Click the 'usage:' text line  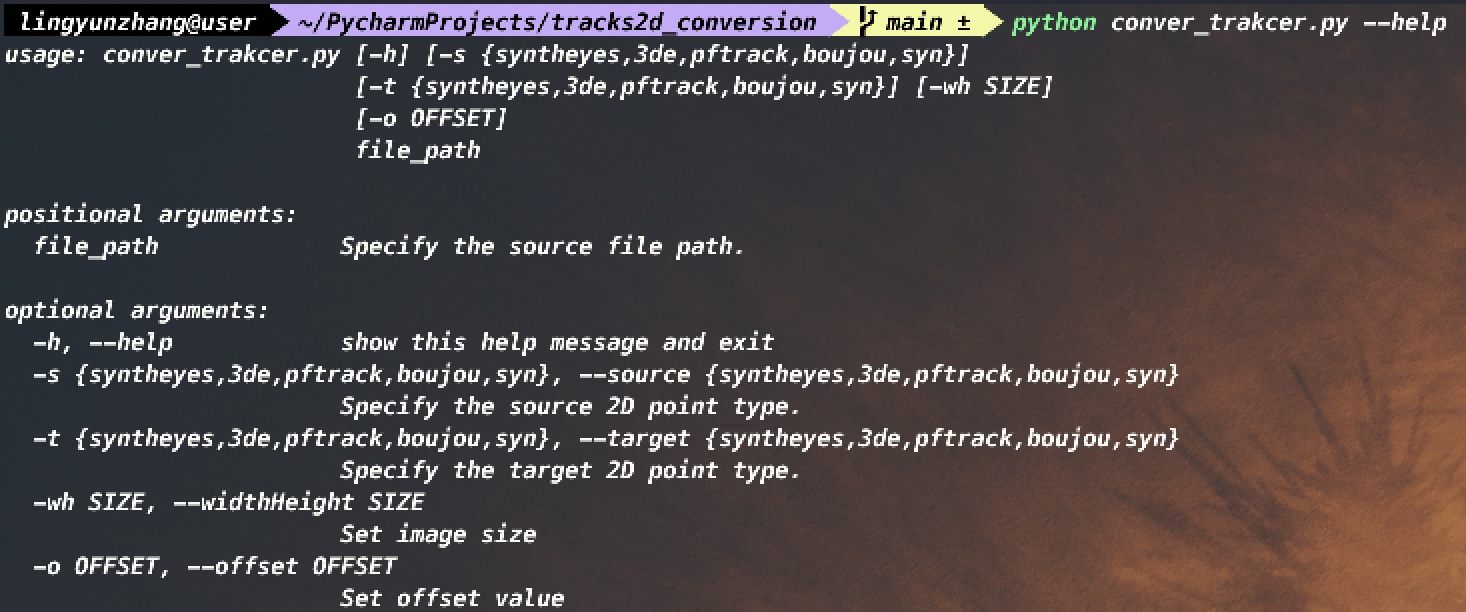[487, 55]
